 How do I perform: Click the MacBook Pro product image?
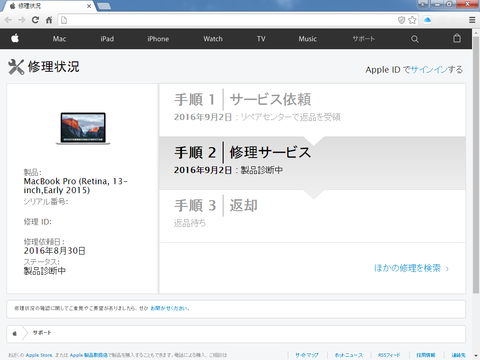(x=83, y=128)
